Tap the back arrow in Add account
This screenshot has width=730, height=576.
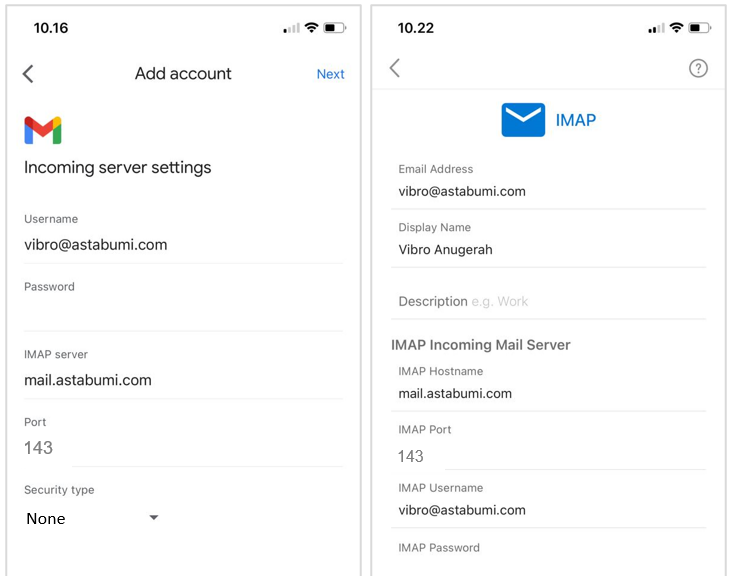coord(28,74)
